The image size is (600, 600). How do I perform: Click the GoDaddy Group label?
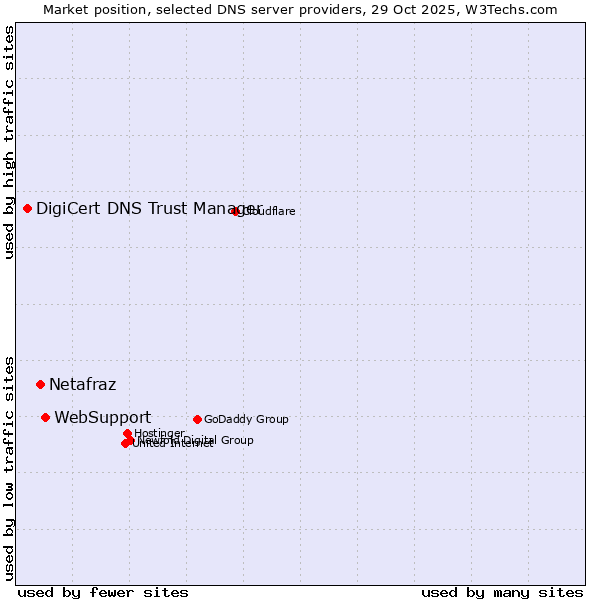pyautogui.click(x=246, y=419)
